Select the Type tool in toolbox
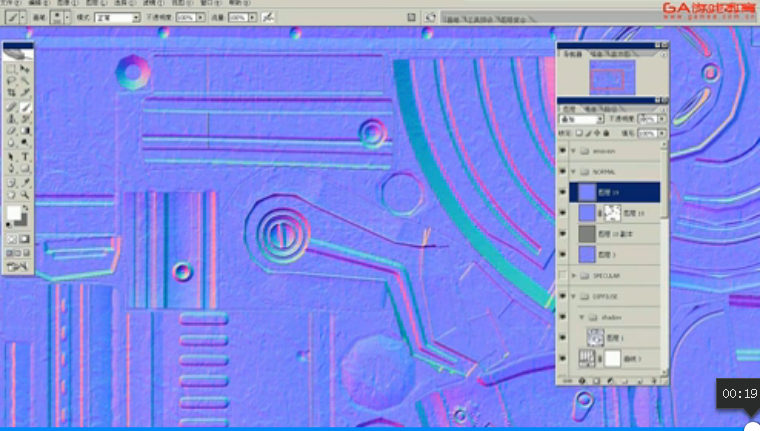Image resolution: width=760 pixels, height=431 pixels. tap(25, 157)
